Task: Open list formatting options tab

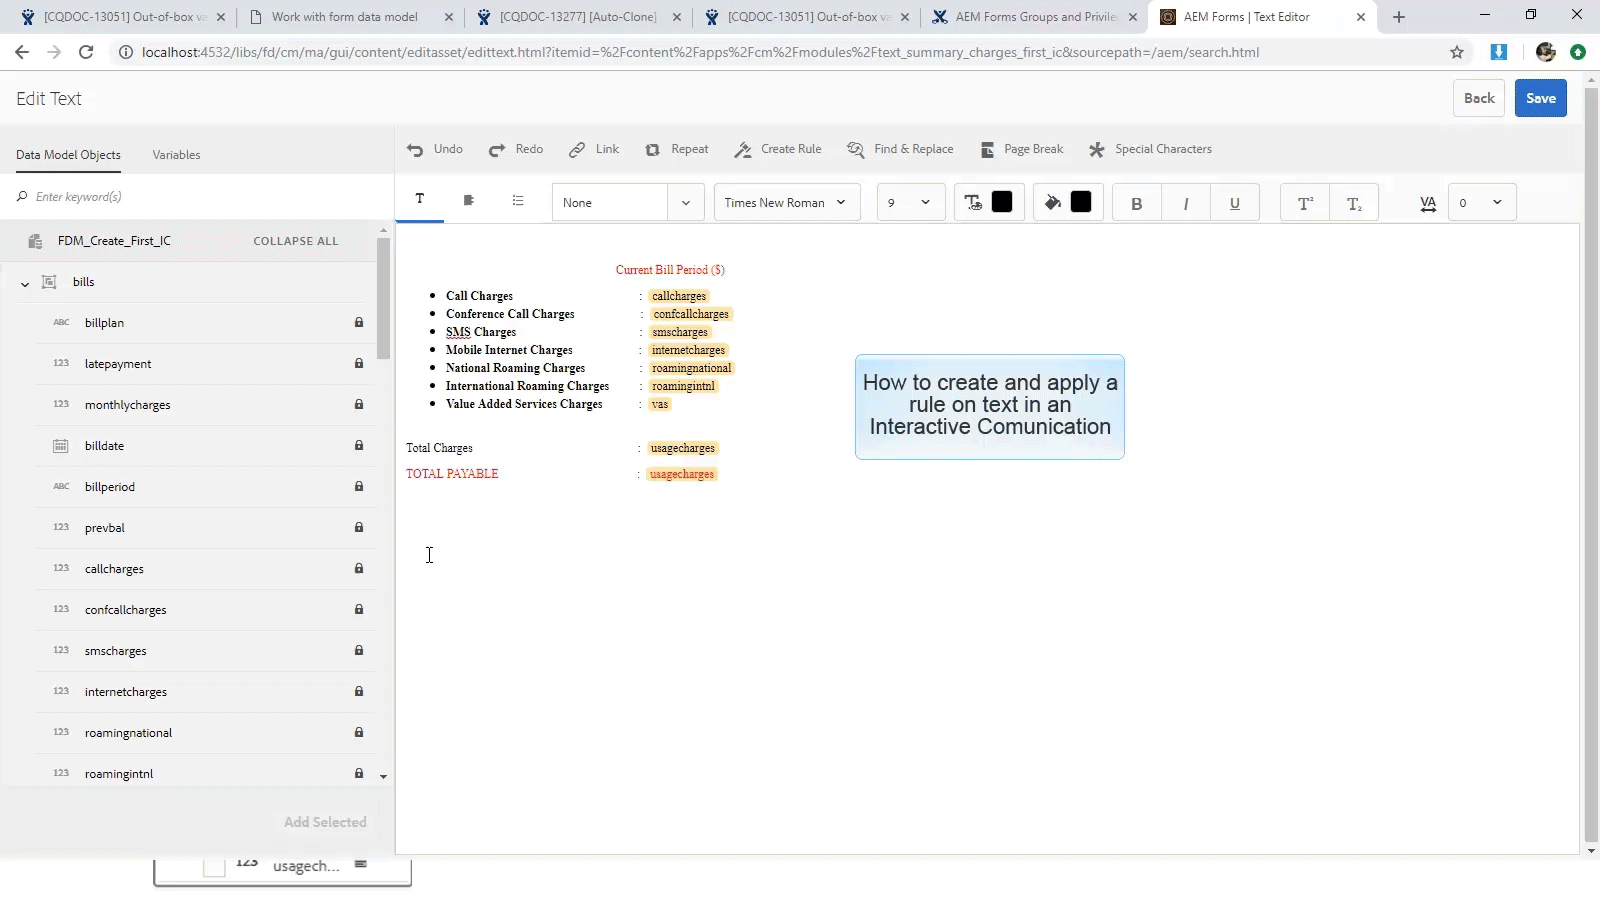Action: [518, 200]
